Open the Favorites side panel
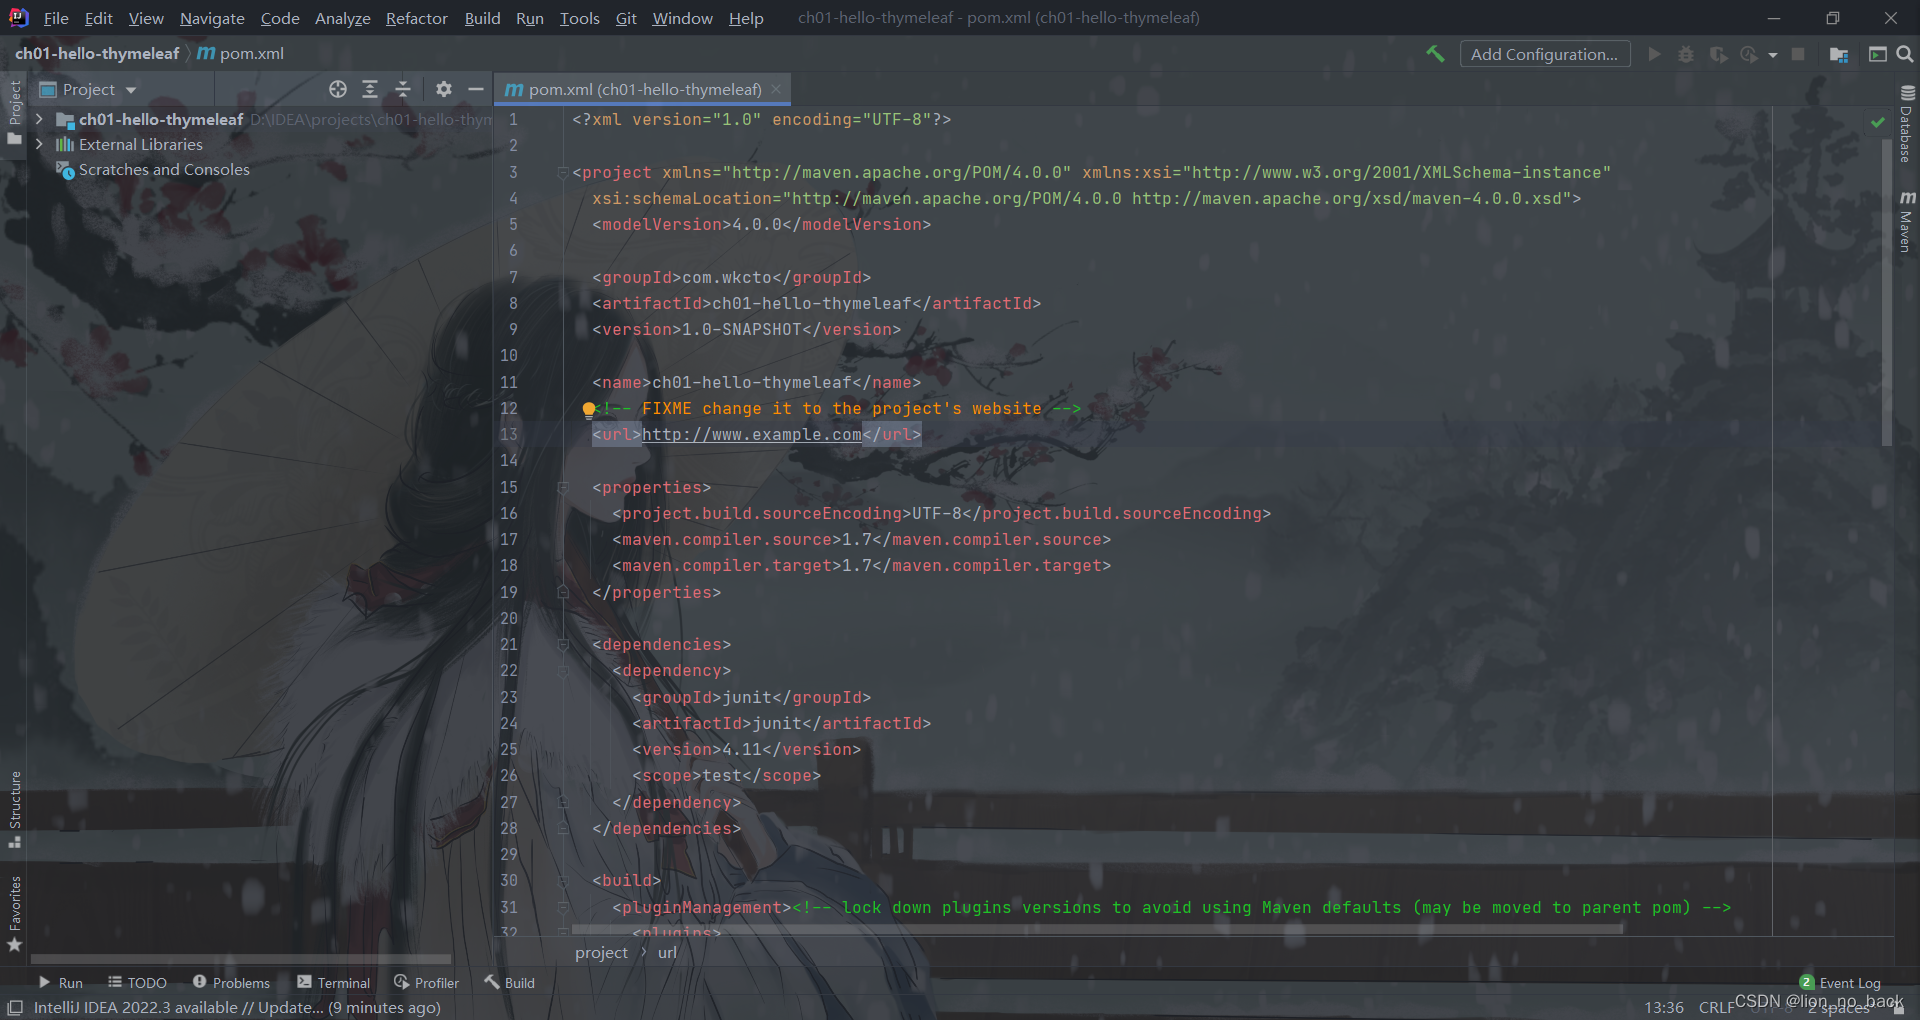Viewport: 1920px width, 1020px height. (x=15, y=914)
